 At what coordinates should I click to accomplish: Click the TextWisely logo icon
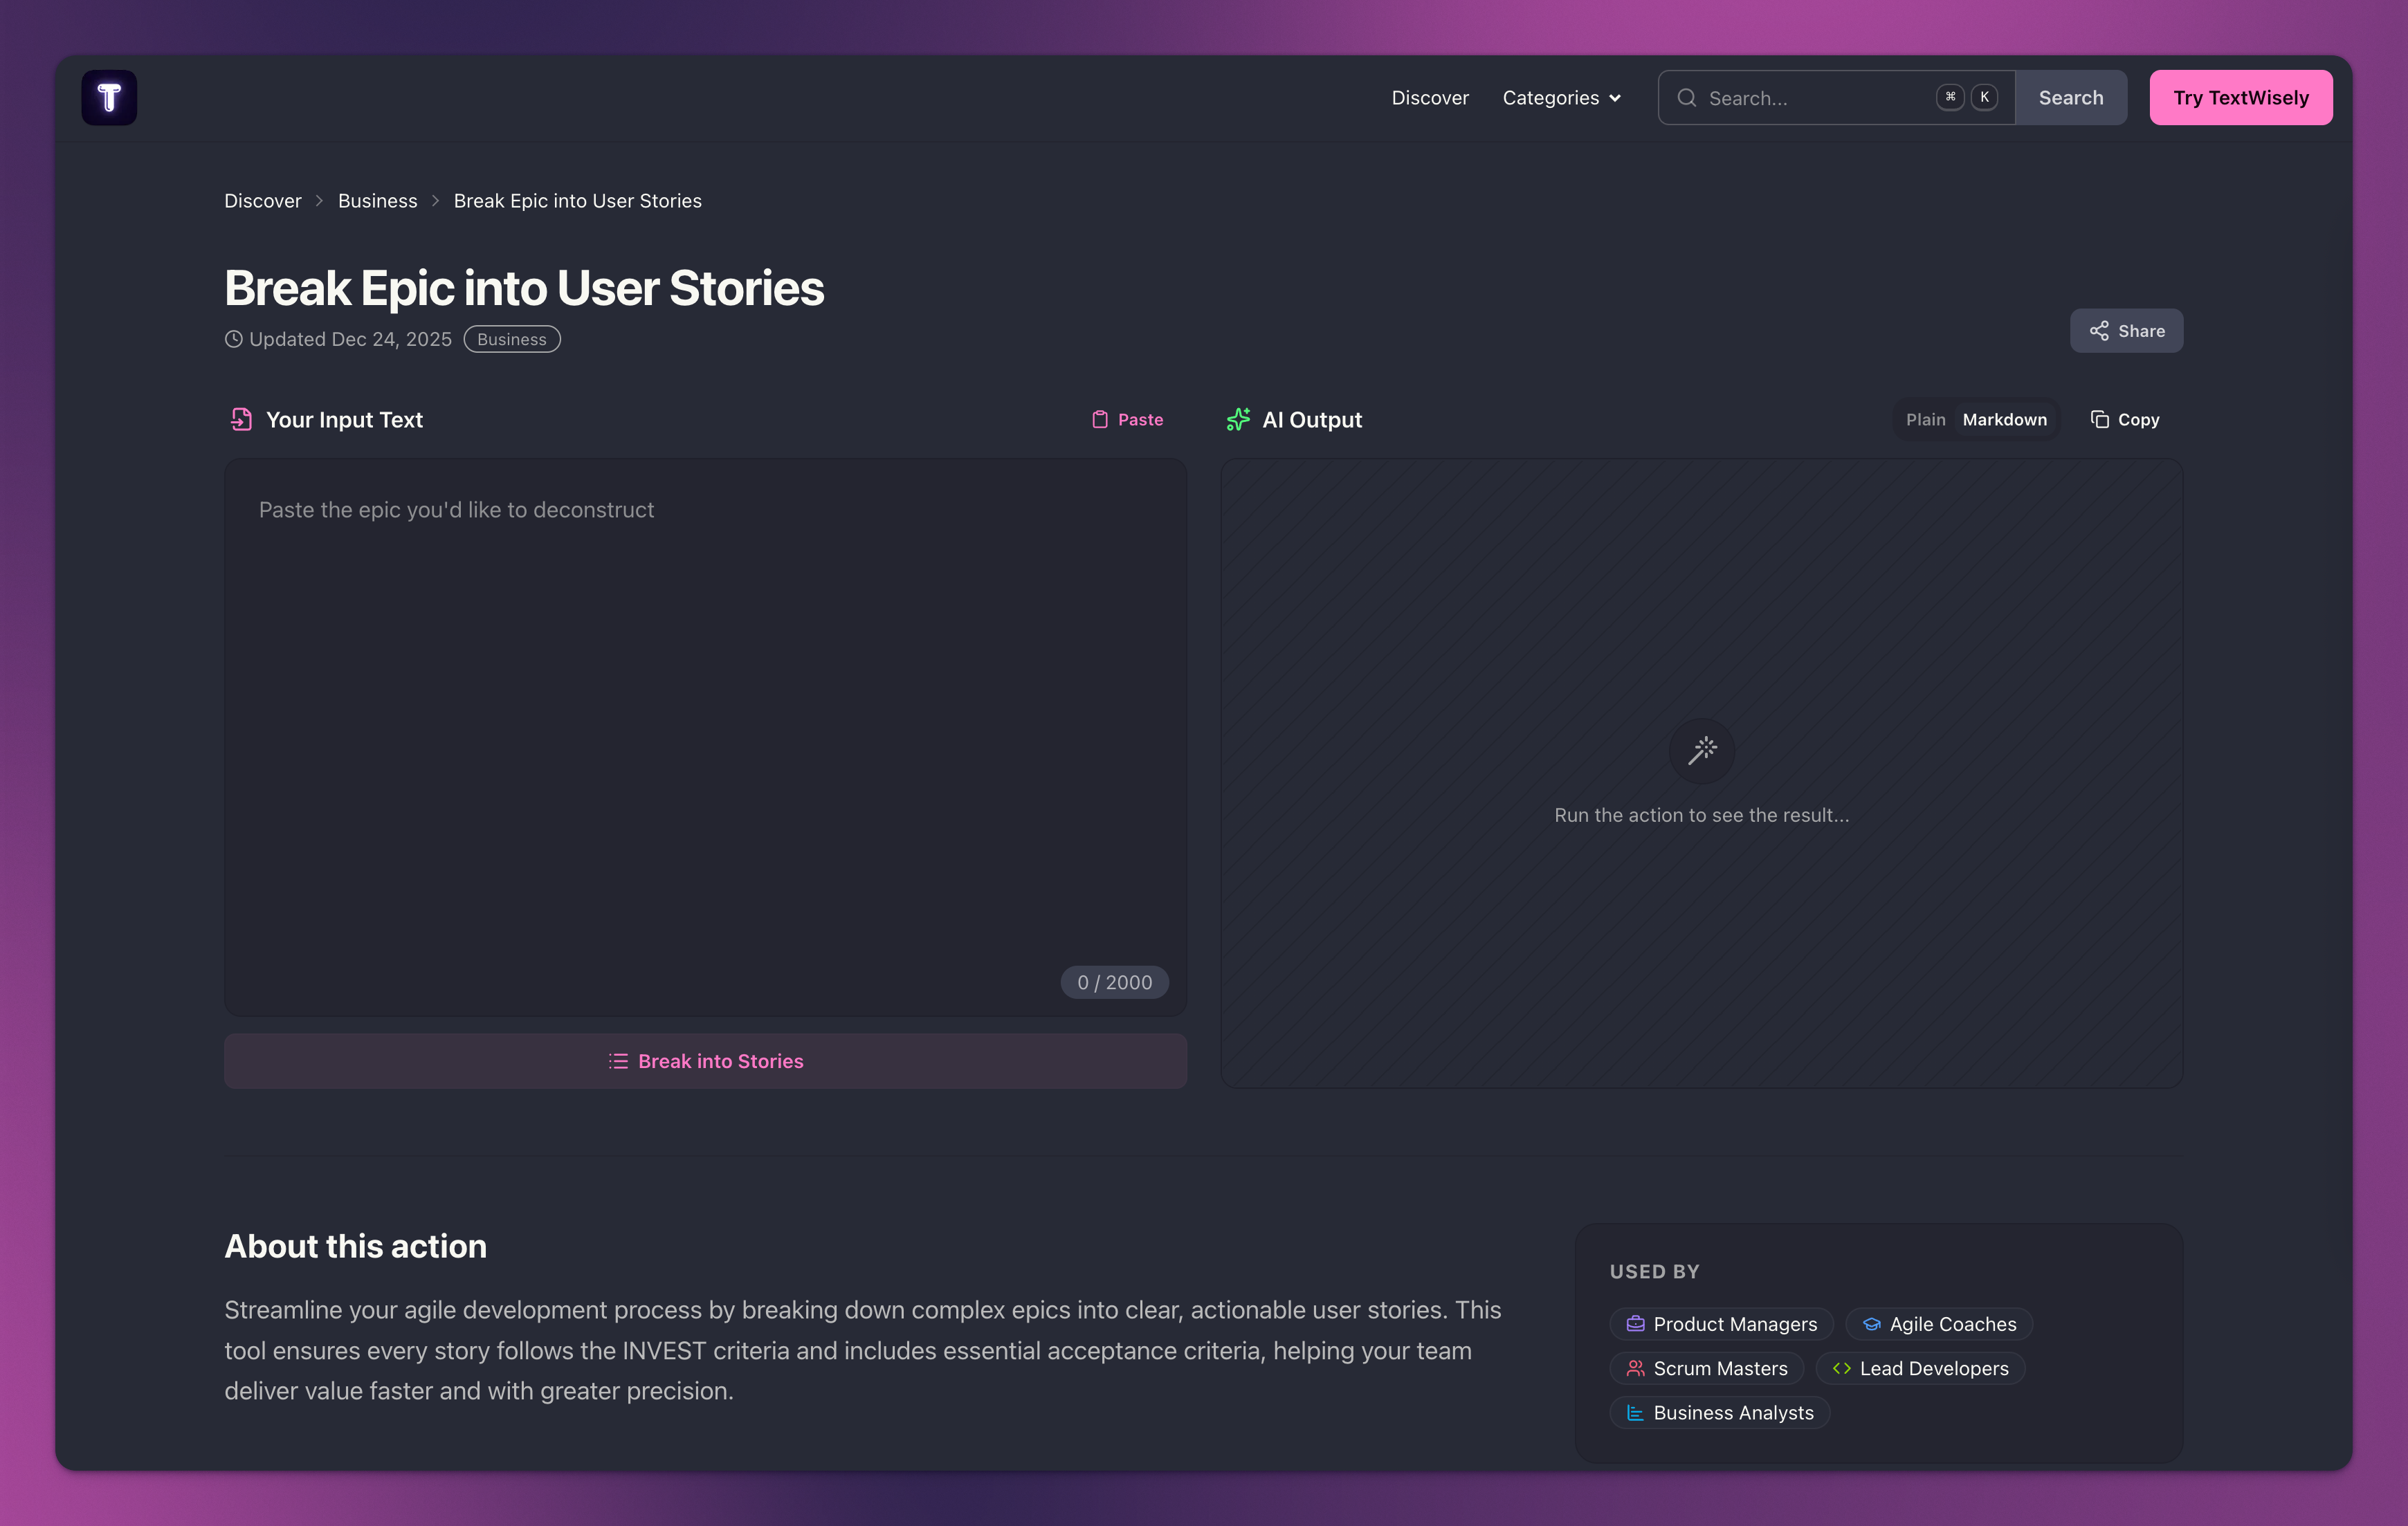pyautogui.click(x=109, y=97)
